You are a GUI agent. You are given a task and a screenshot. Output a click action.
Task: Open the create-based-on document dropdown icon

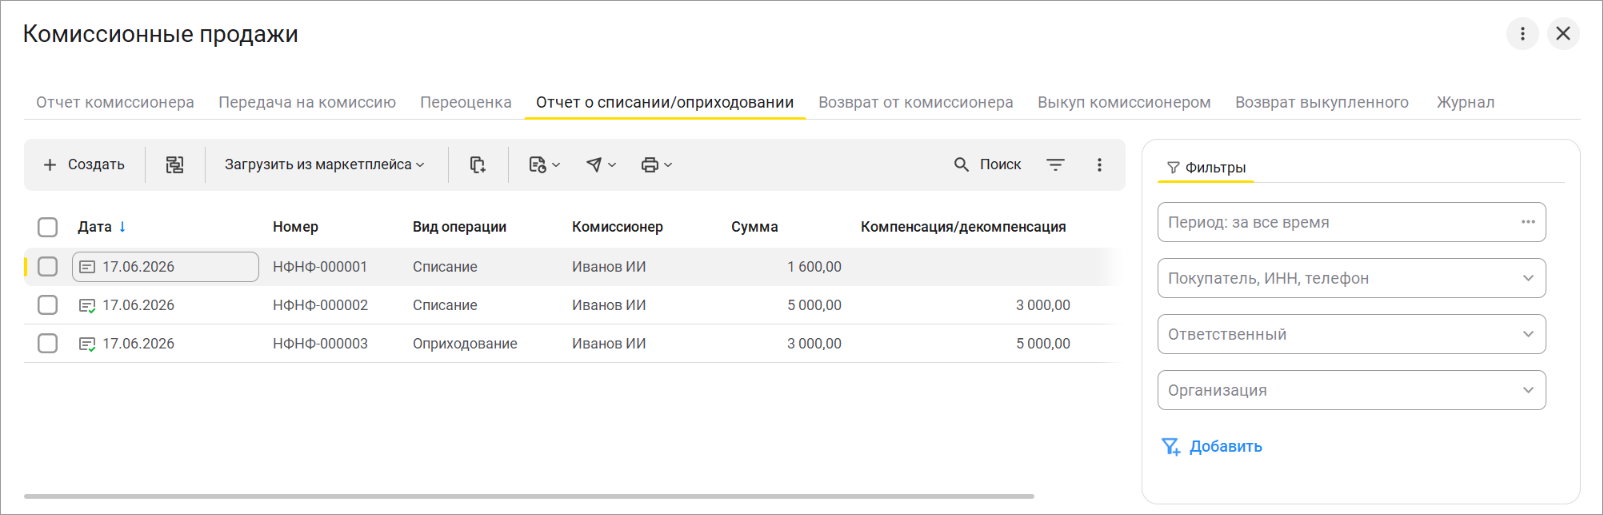(544, 164)
